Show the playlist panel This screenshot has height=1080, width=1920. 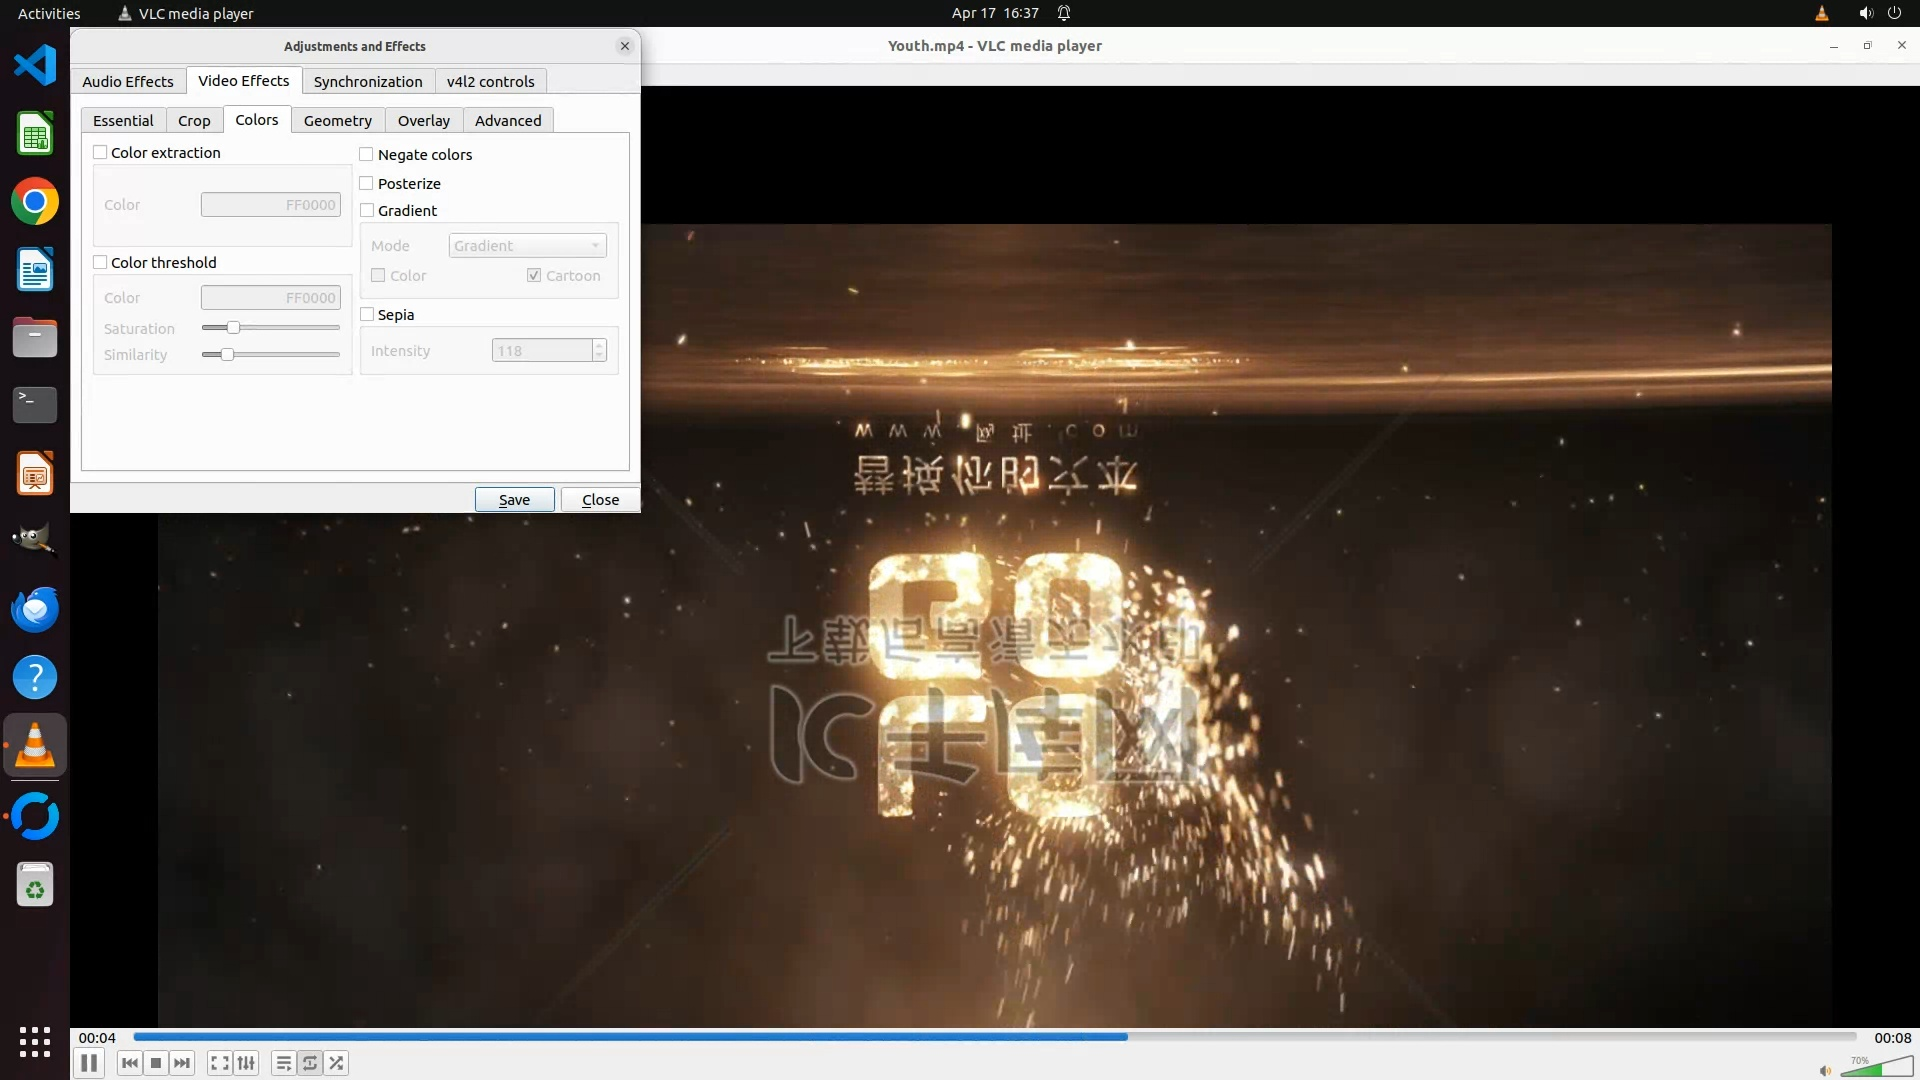point(284,1063)
